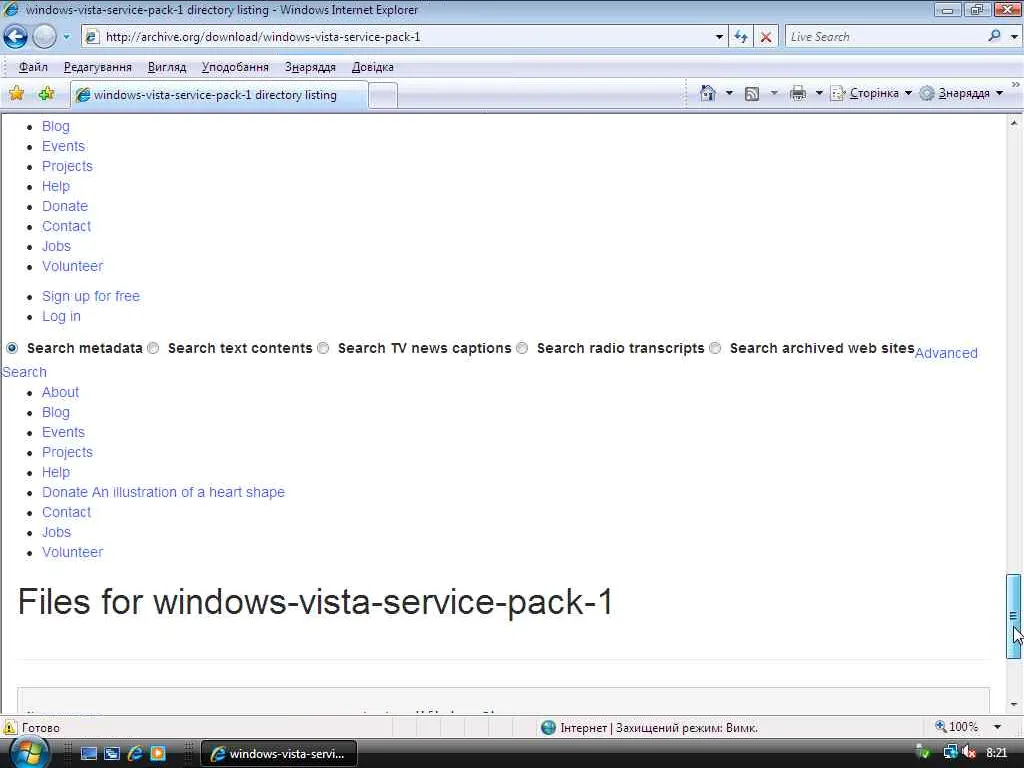Open the upper Projects link
This screenshot has height=768, width=1024.
pos(67,166)
